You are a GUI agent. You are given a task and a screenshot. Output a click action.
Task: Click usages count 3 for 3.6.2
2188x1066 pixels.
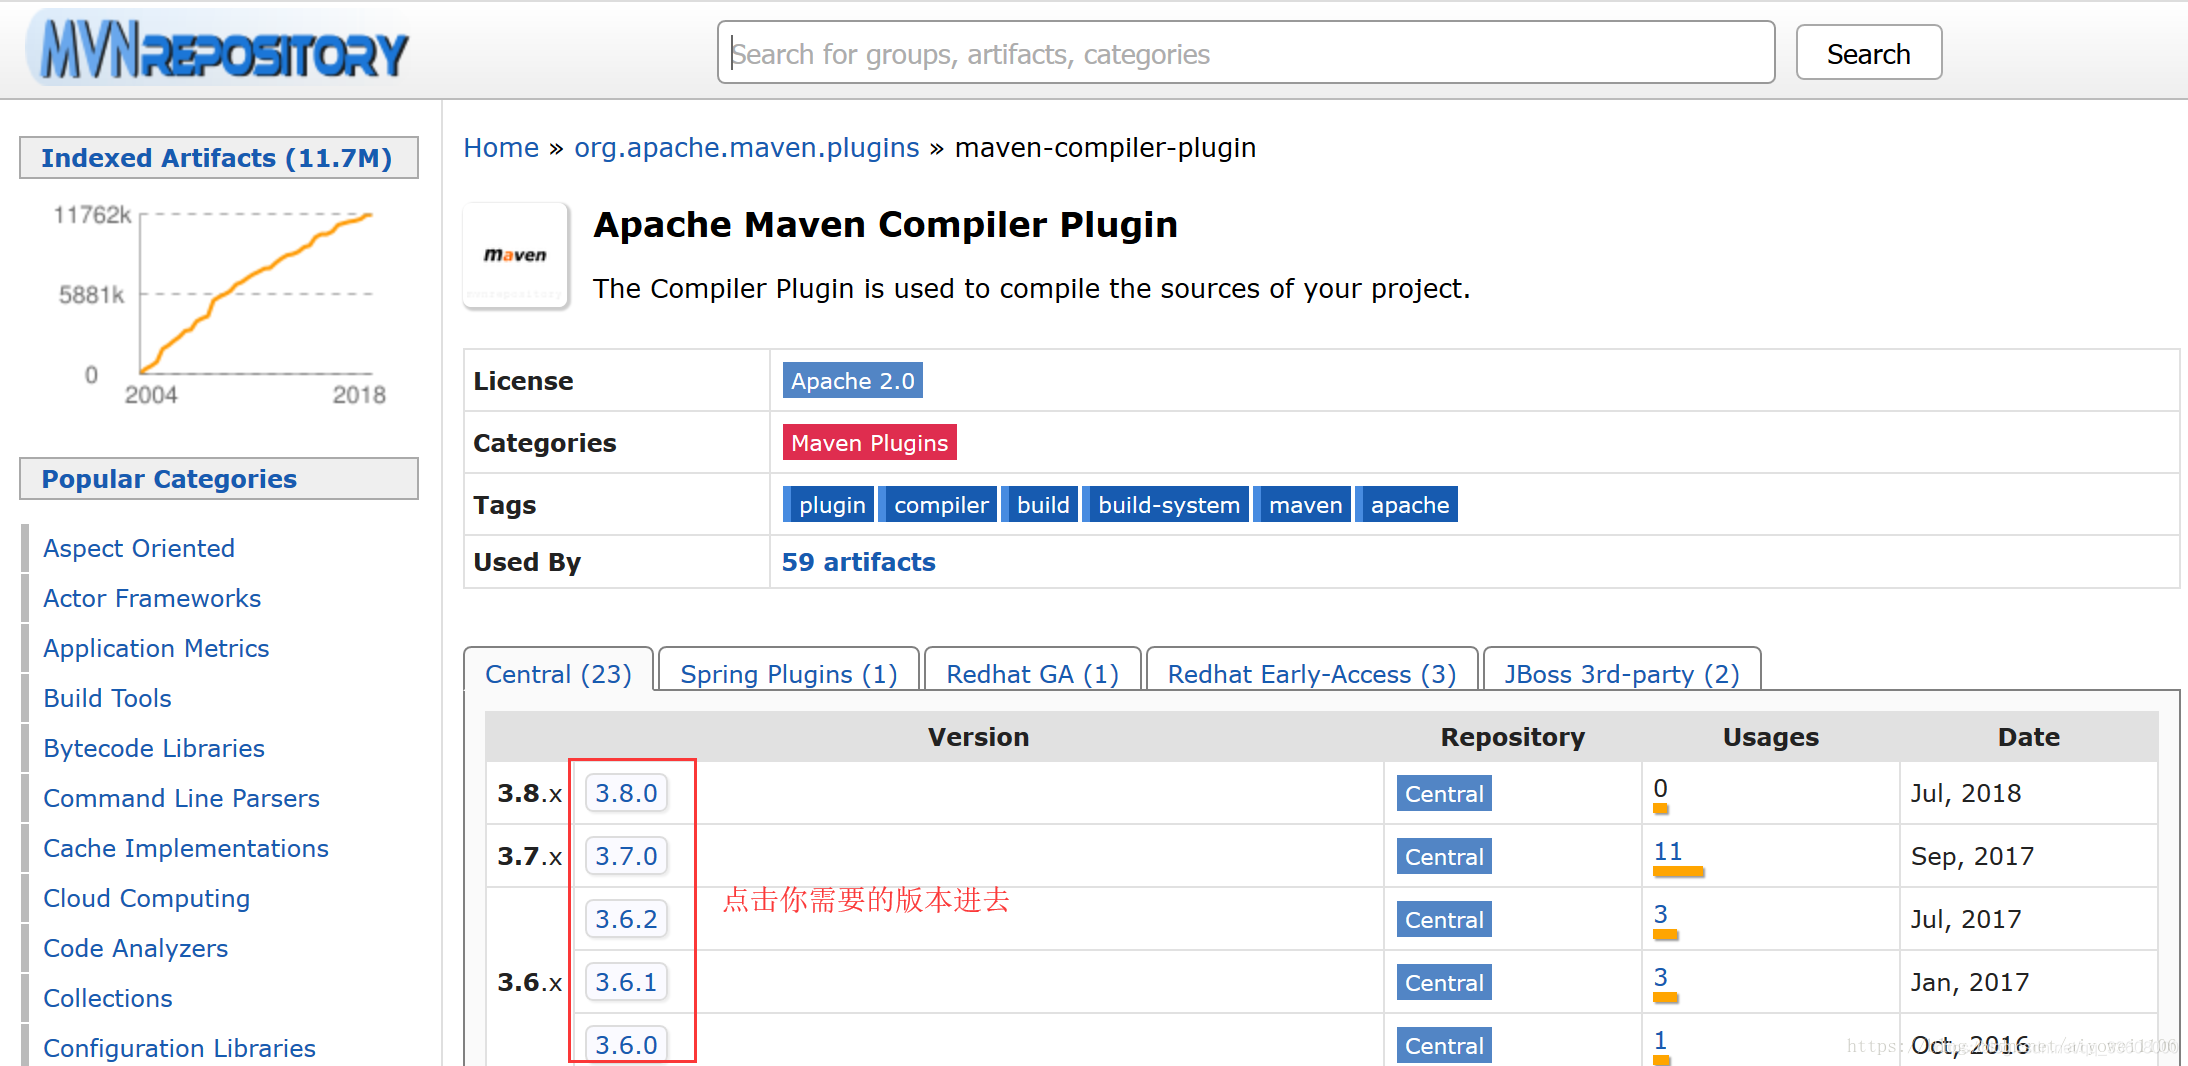tap(1660, 915)
